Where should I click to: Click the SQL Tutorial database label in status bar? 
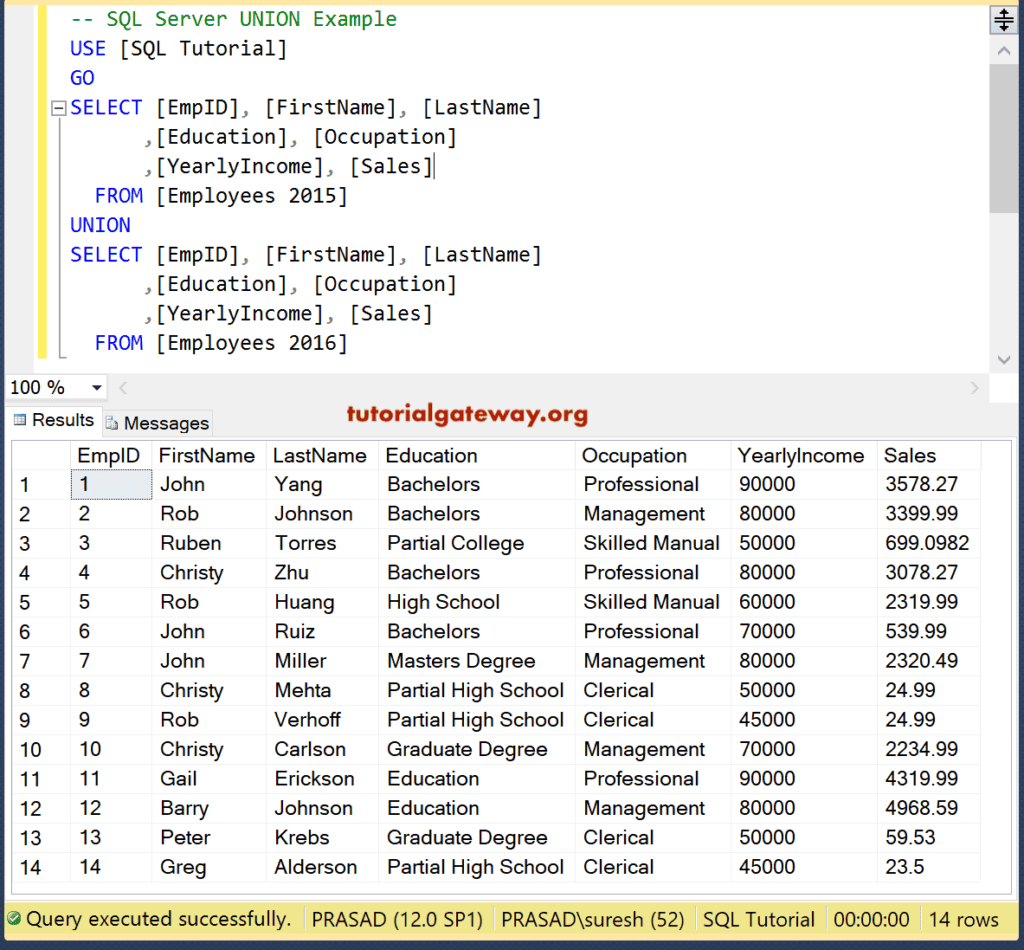759,918
